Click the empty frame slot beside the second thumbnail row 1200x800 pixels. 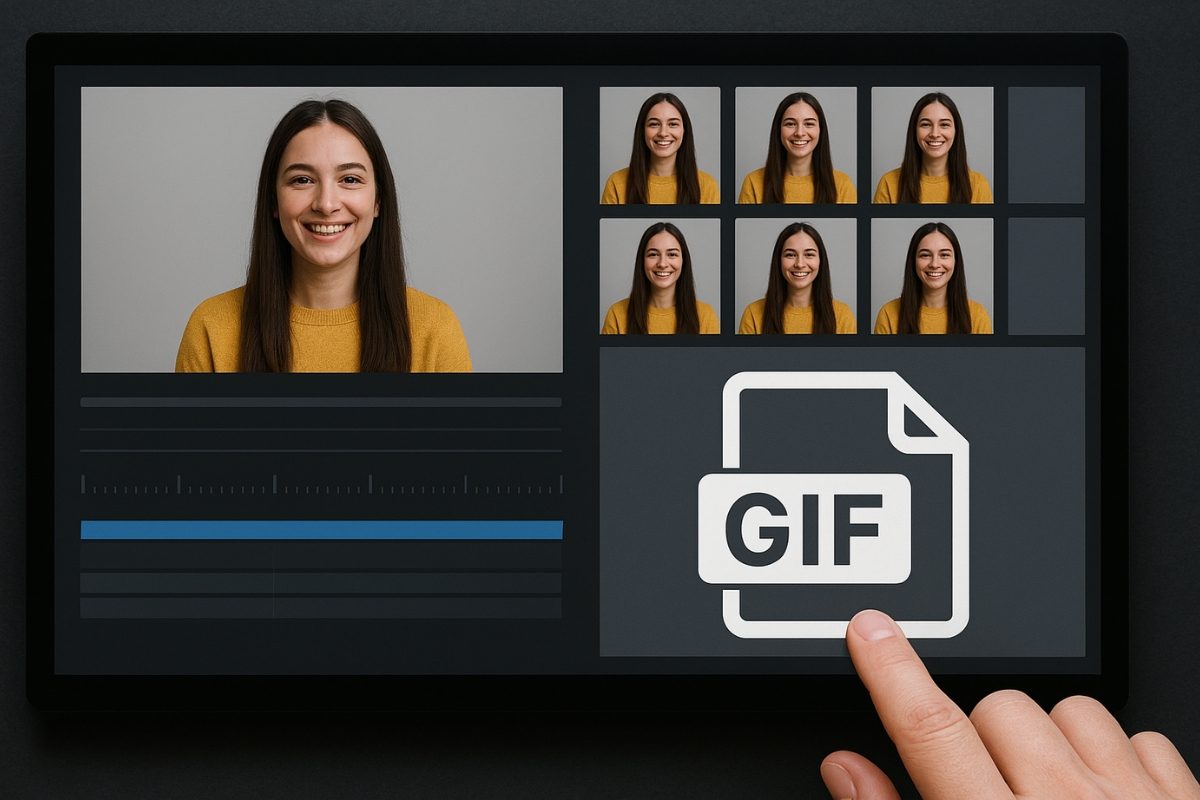click(1046, 272)
